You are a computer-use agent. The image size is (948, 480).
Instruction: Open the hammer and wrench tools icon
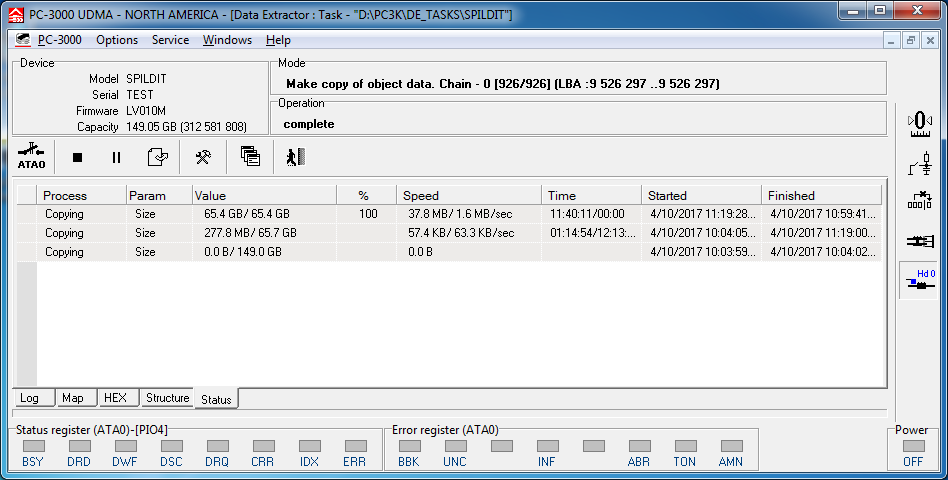coord(203,157)
